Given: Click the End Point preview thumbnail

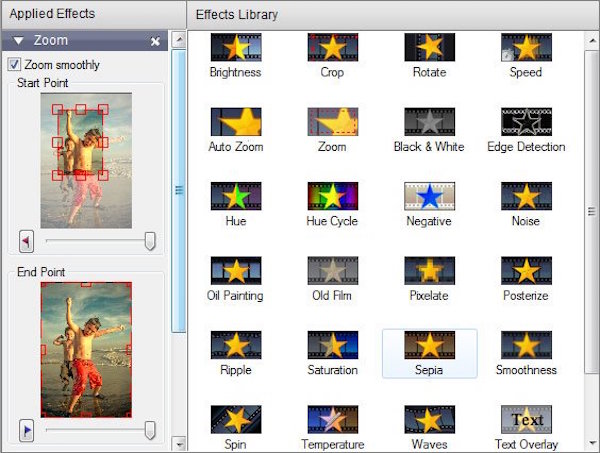Looking at the screenshot, I should click(x=86, y=349).
